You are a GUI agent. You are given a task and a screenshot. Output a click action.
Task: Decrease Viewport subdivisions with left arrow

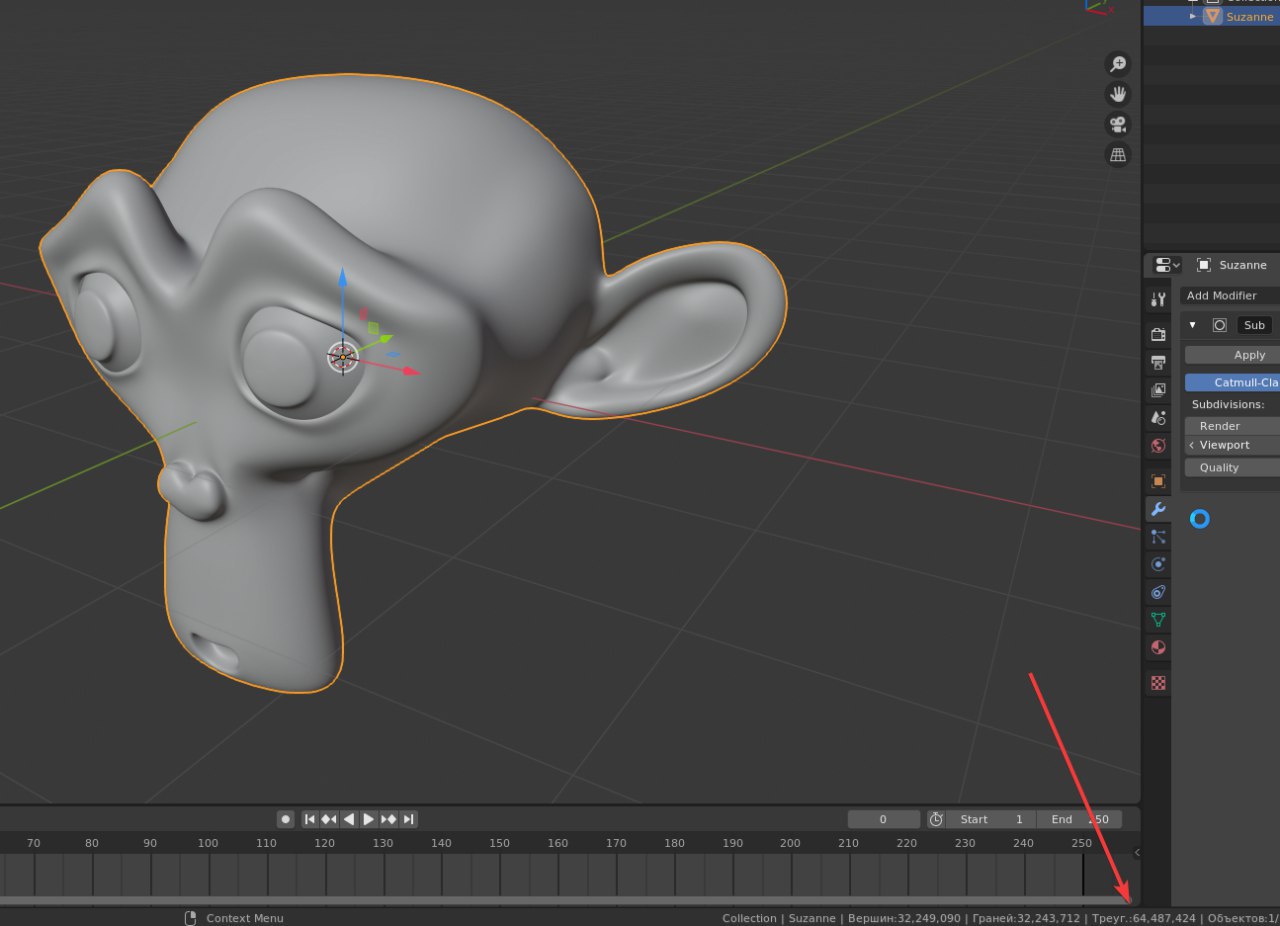click(x=1191, y=445)
